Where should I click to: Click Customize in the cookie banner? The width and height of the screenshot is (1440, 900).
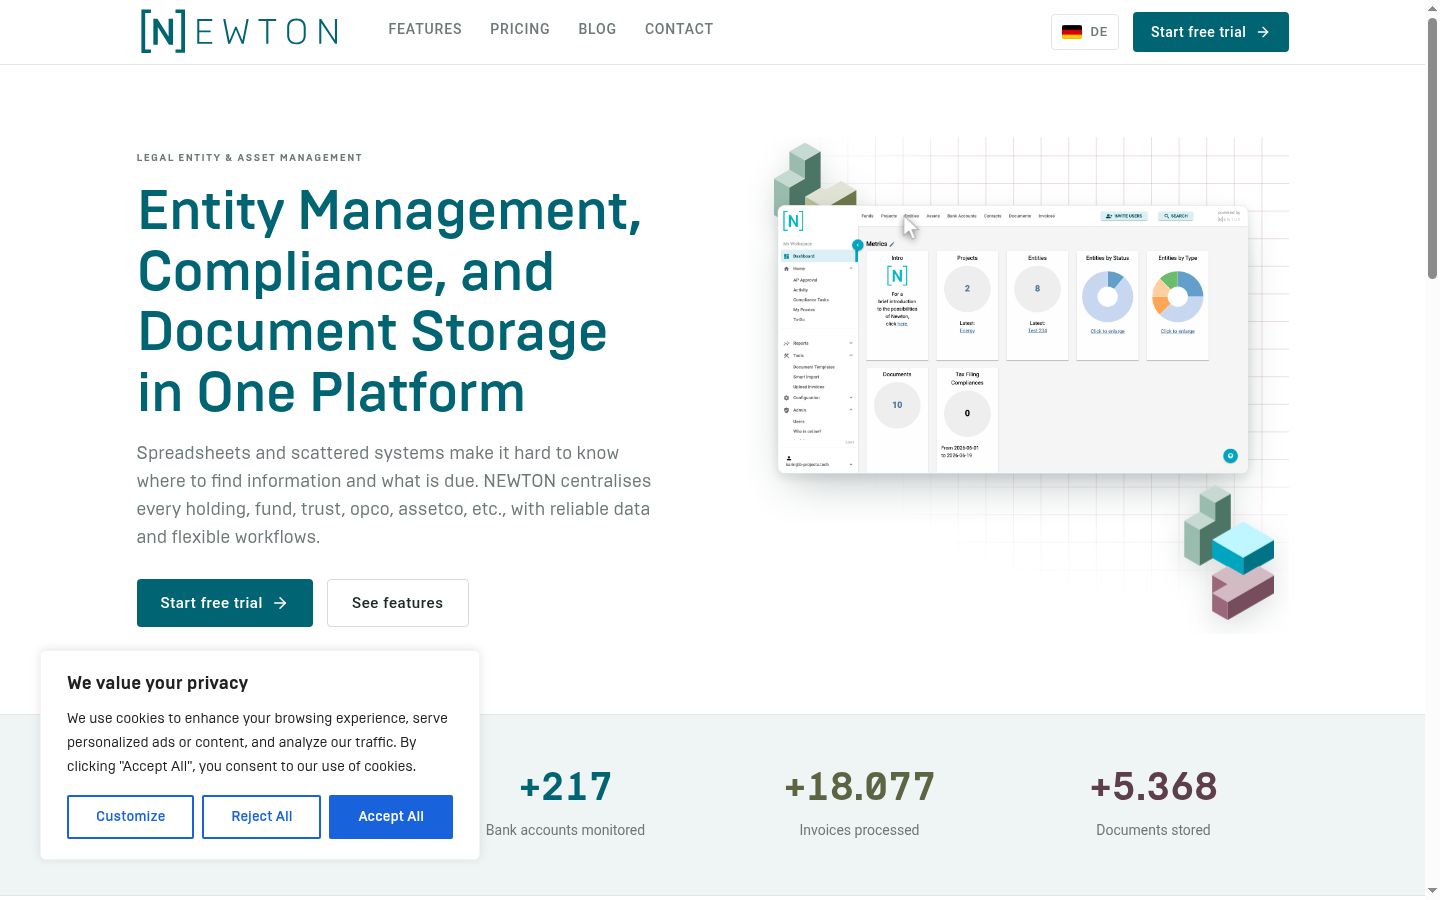(x=130, y=817)
